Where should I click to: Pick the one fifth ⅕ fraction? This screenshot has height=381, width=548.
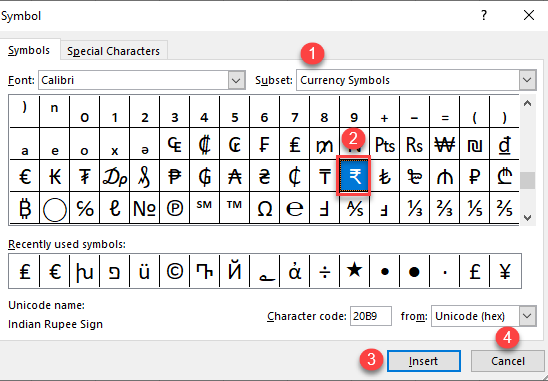(x=475, y=208)
